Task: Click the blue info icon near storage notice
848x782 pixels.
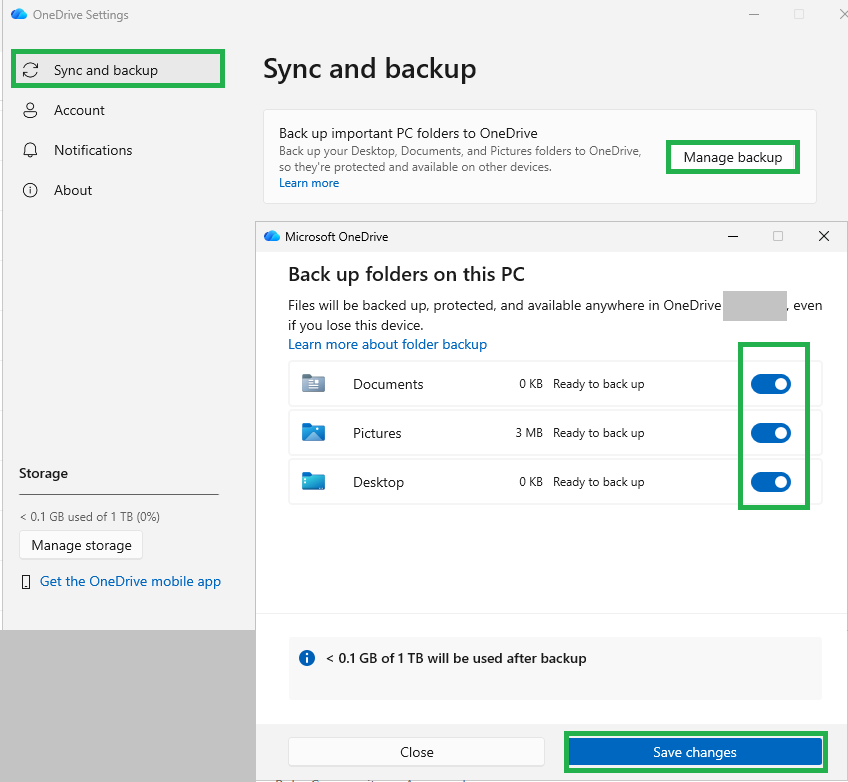Action: coord(307,658)
